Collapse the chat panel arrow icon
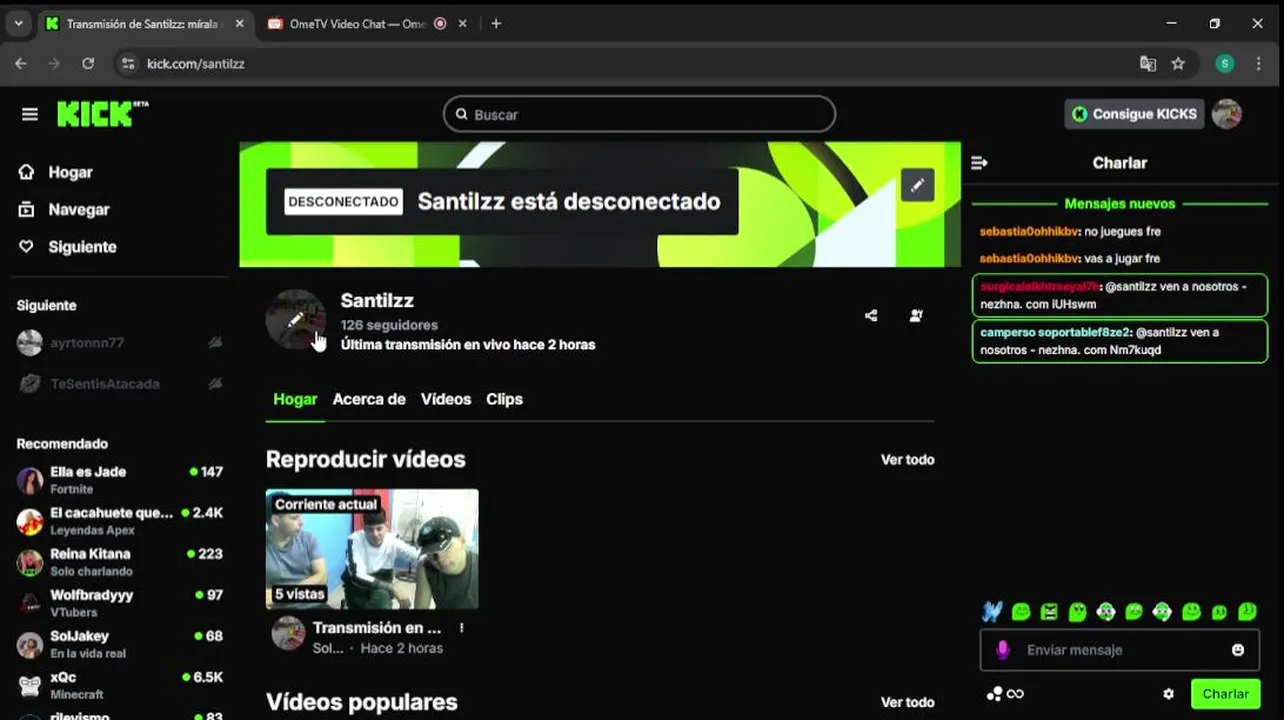 [979, 162]
